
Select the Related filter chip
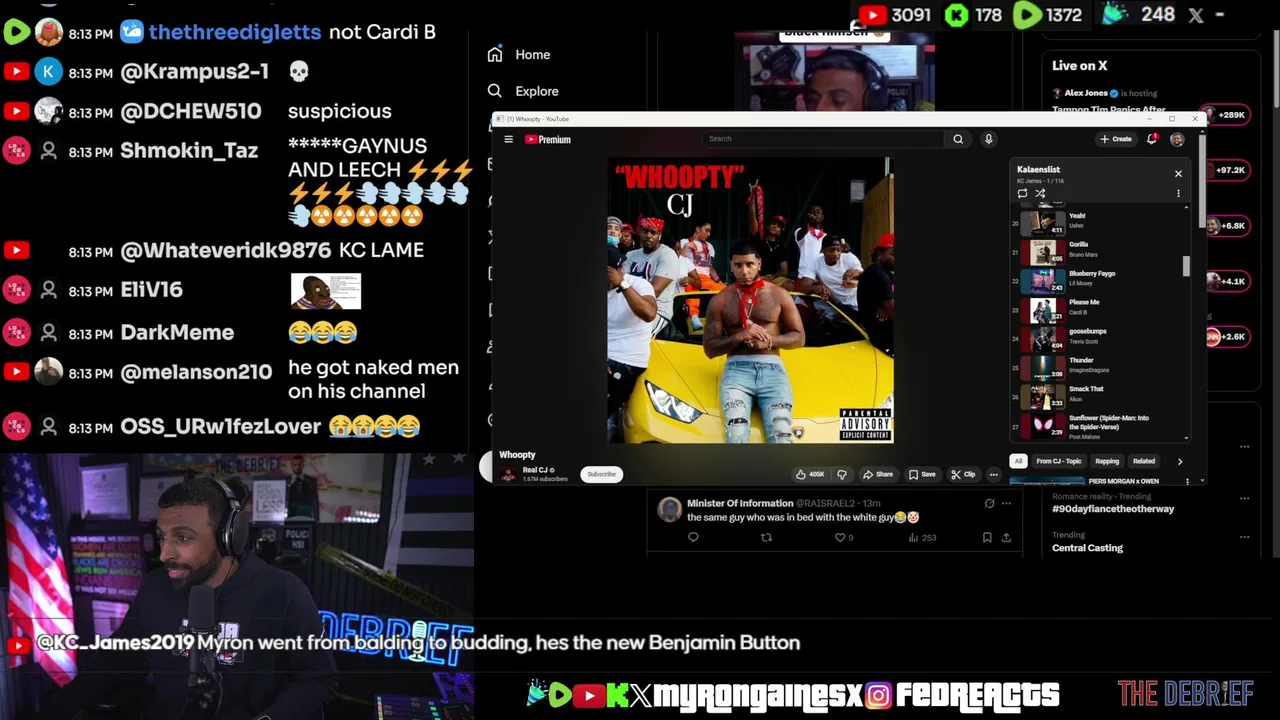[1144, 461]
